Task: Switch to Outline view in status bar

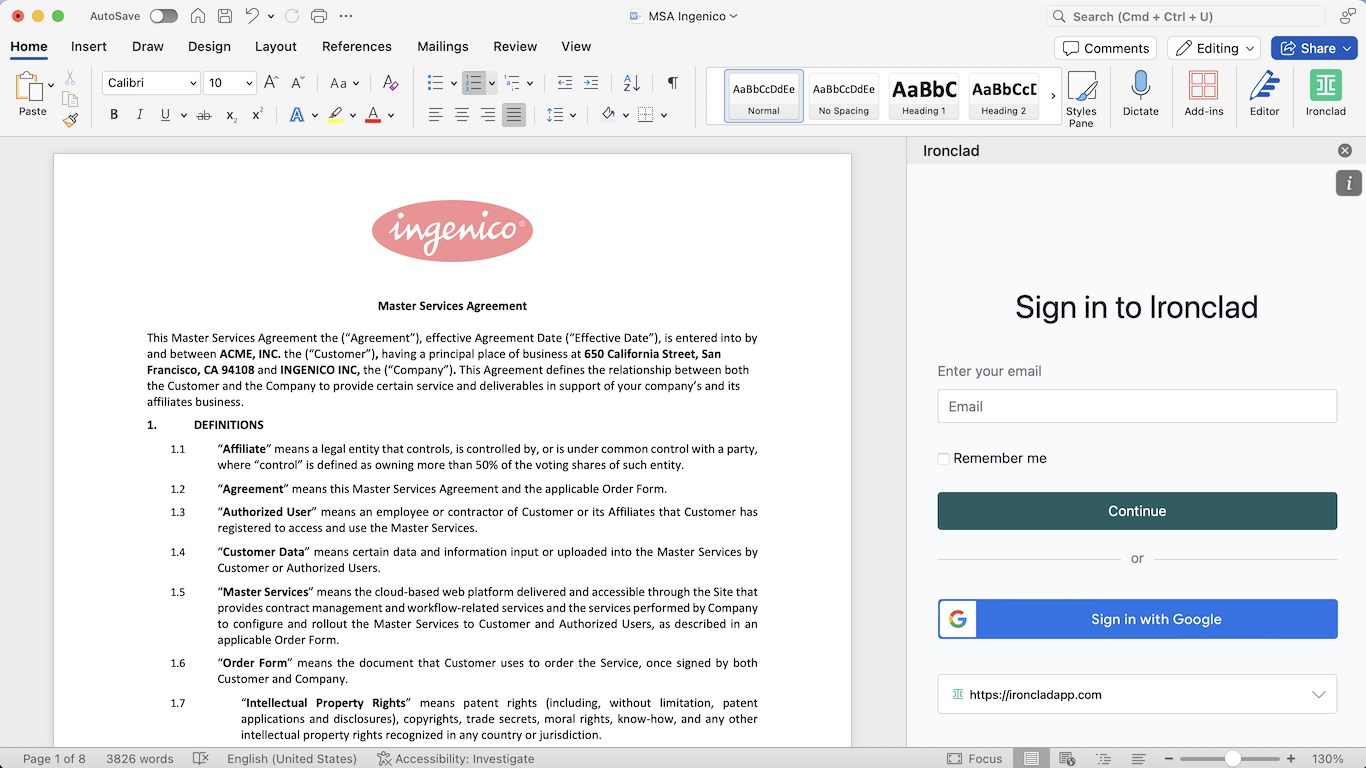Action: 1103,759
